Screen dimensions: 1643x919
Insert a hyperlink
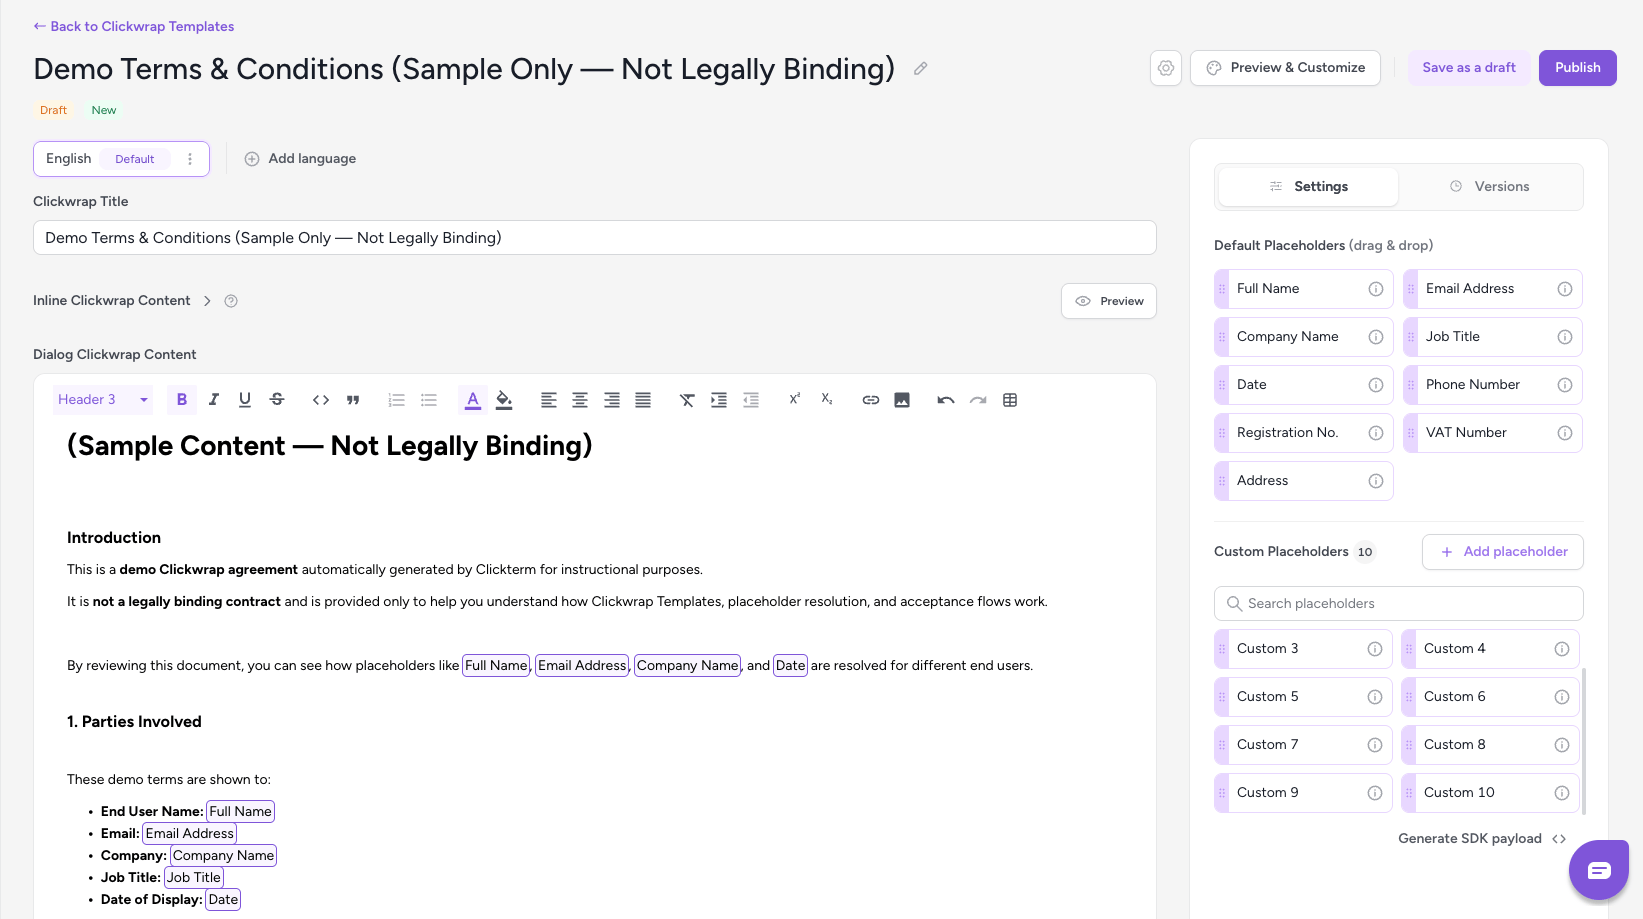(x=871, y=400)
